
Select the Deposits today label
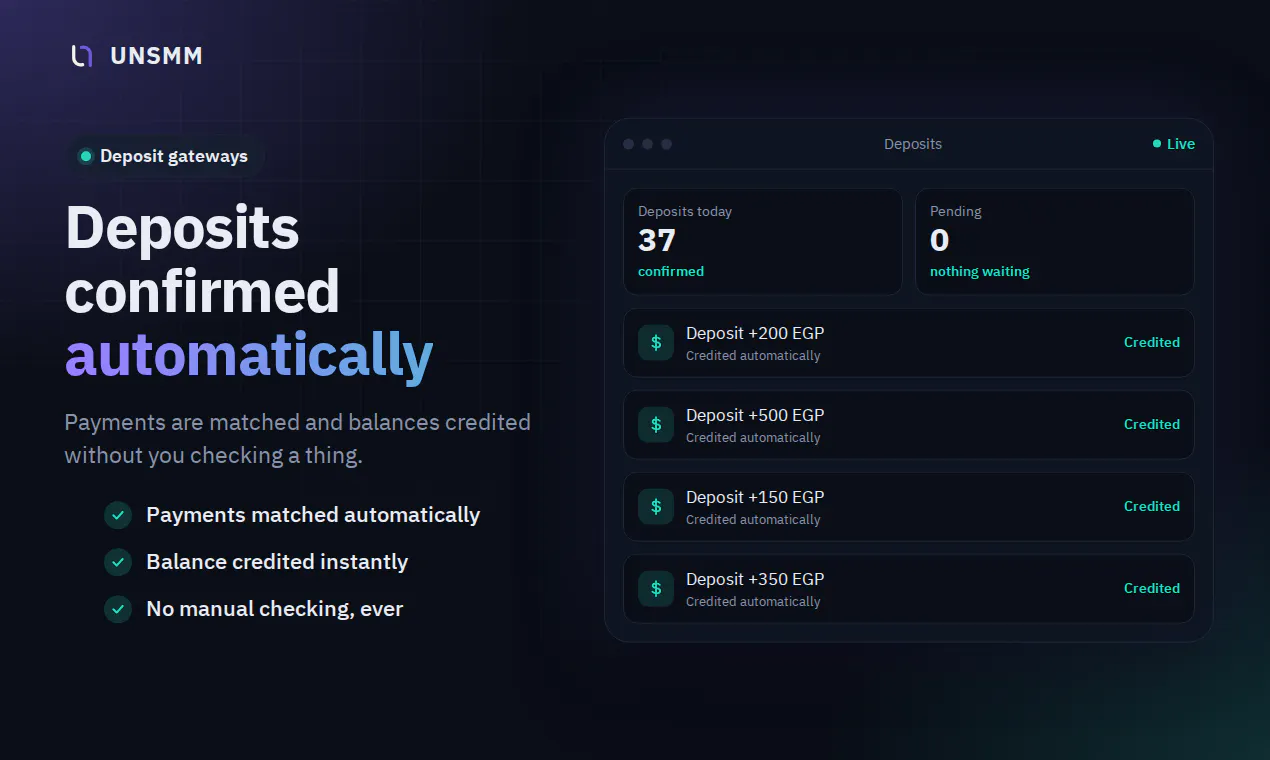pos(685,211)
